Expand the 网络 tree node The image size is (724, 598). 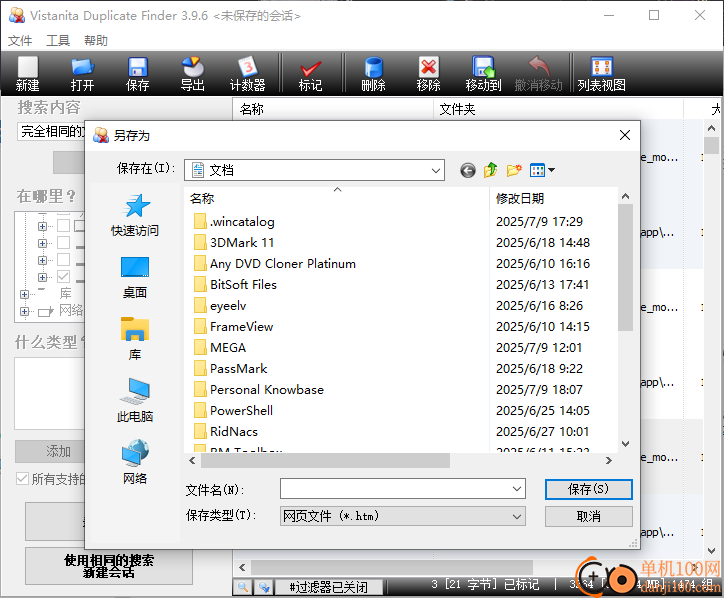tap(24, 311)
